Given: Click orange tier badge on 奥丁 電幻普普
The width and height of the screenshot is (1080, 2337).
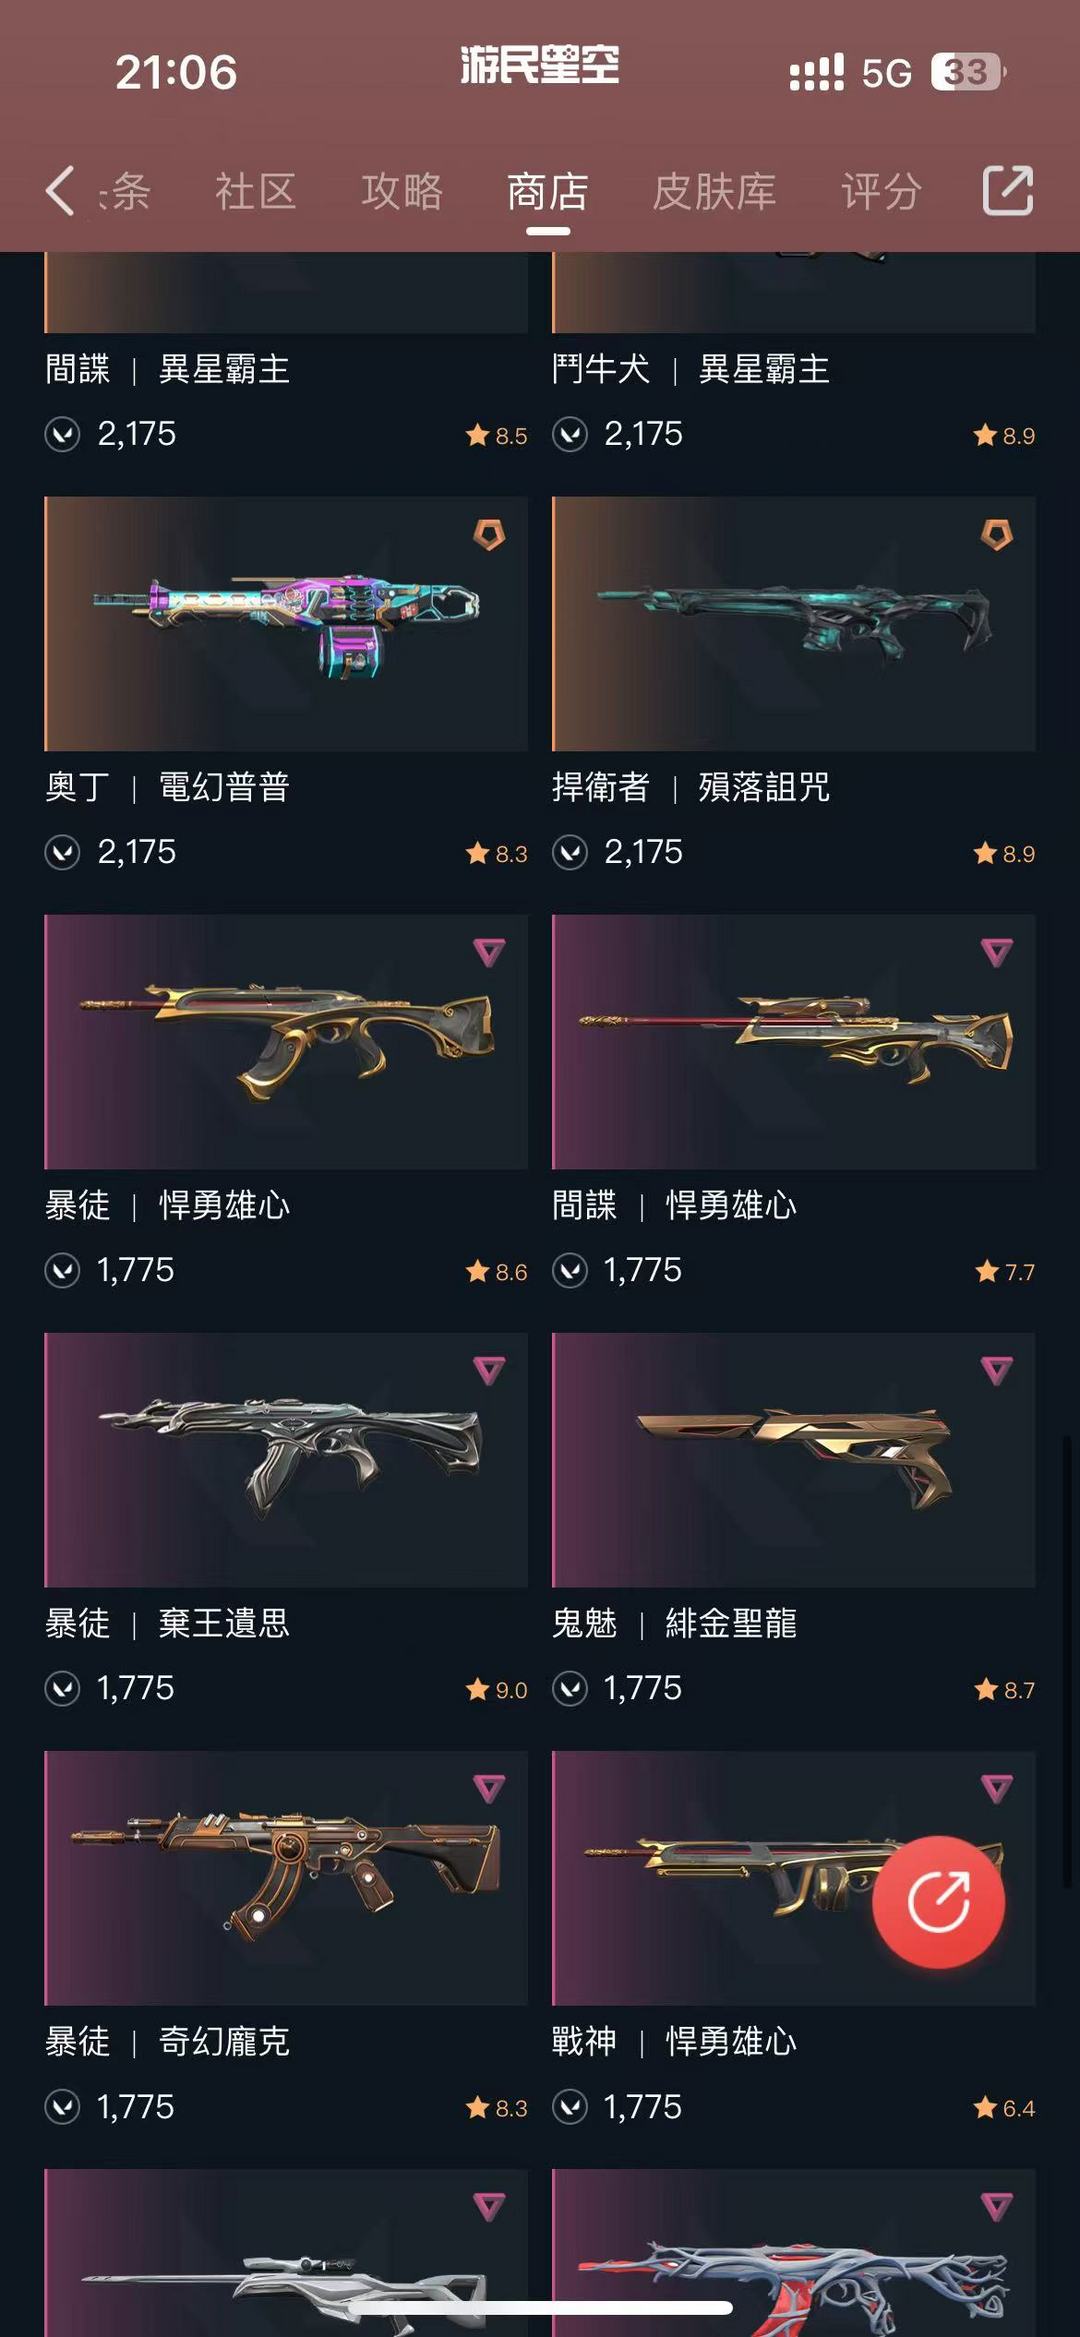Looking at the screenshot, I should coord(489,534).
